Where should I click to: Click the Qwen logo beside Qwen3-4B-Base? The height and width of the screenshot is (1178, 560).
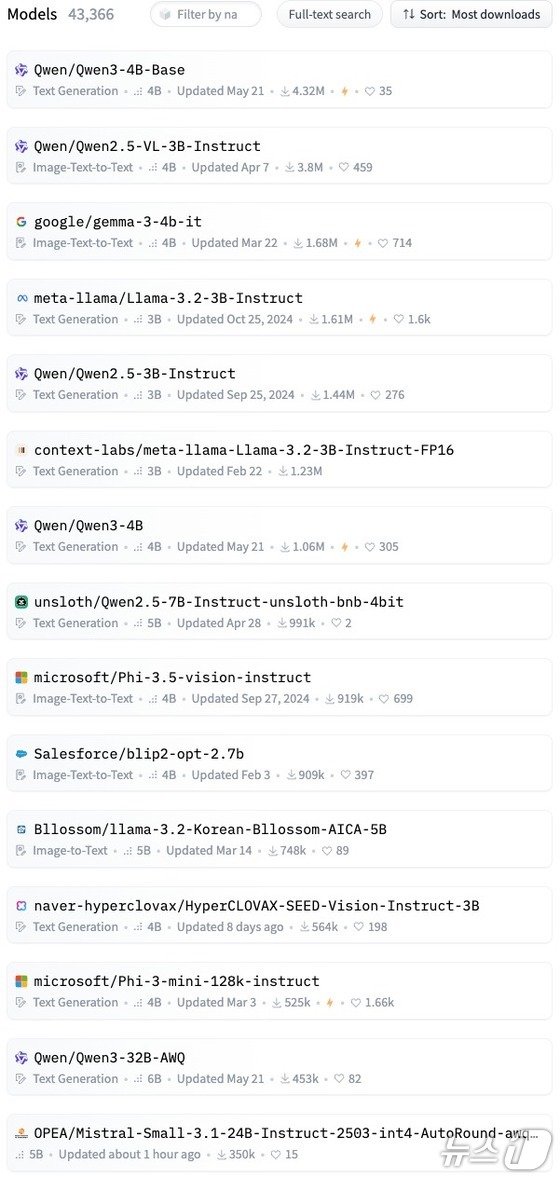[x=21, y=70]
